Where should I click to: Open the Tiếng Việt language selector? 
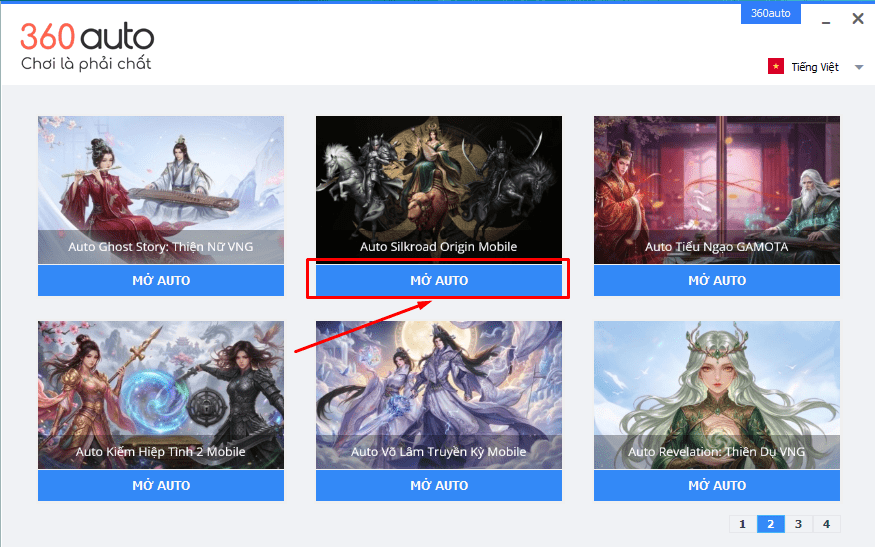(x=815, y=67)
